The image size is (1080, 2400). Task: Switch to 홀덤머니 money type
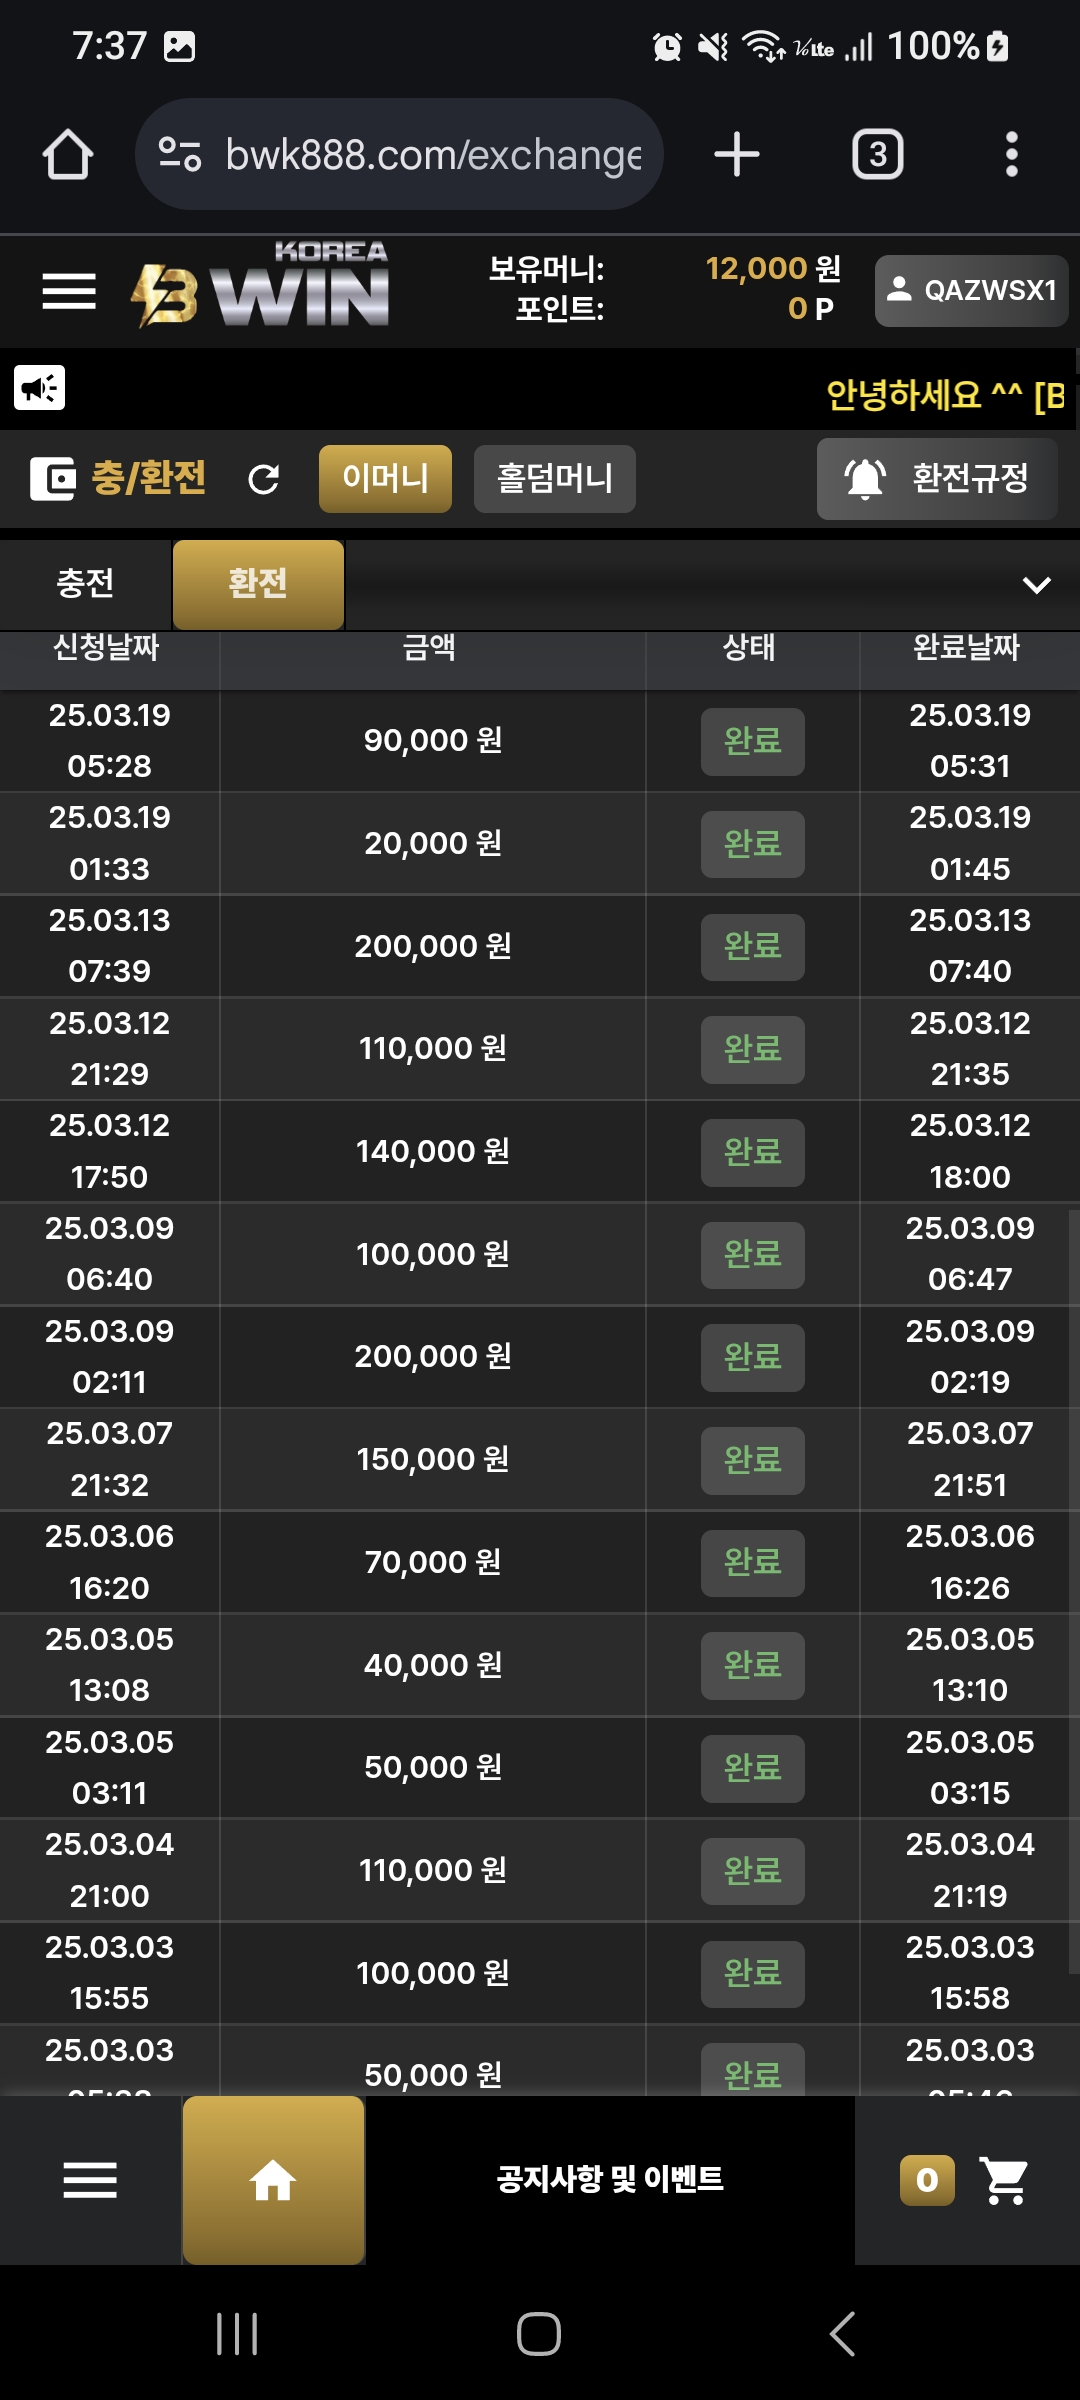[x=555, y=479]
